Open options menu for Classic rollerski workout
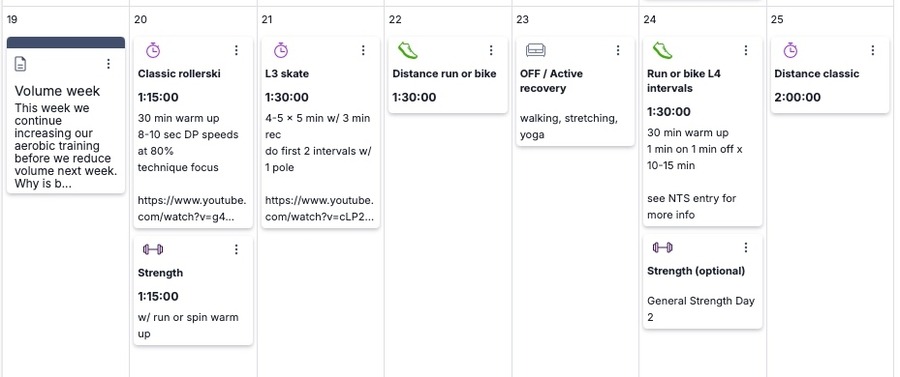 coord(236,50)
